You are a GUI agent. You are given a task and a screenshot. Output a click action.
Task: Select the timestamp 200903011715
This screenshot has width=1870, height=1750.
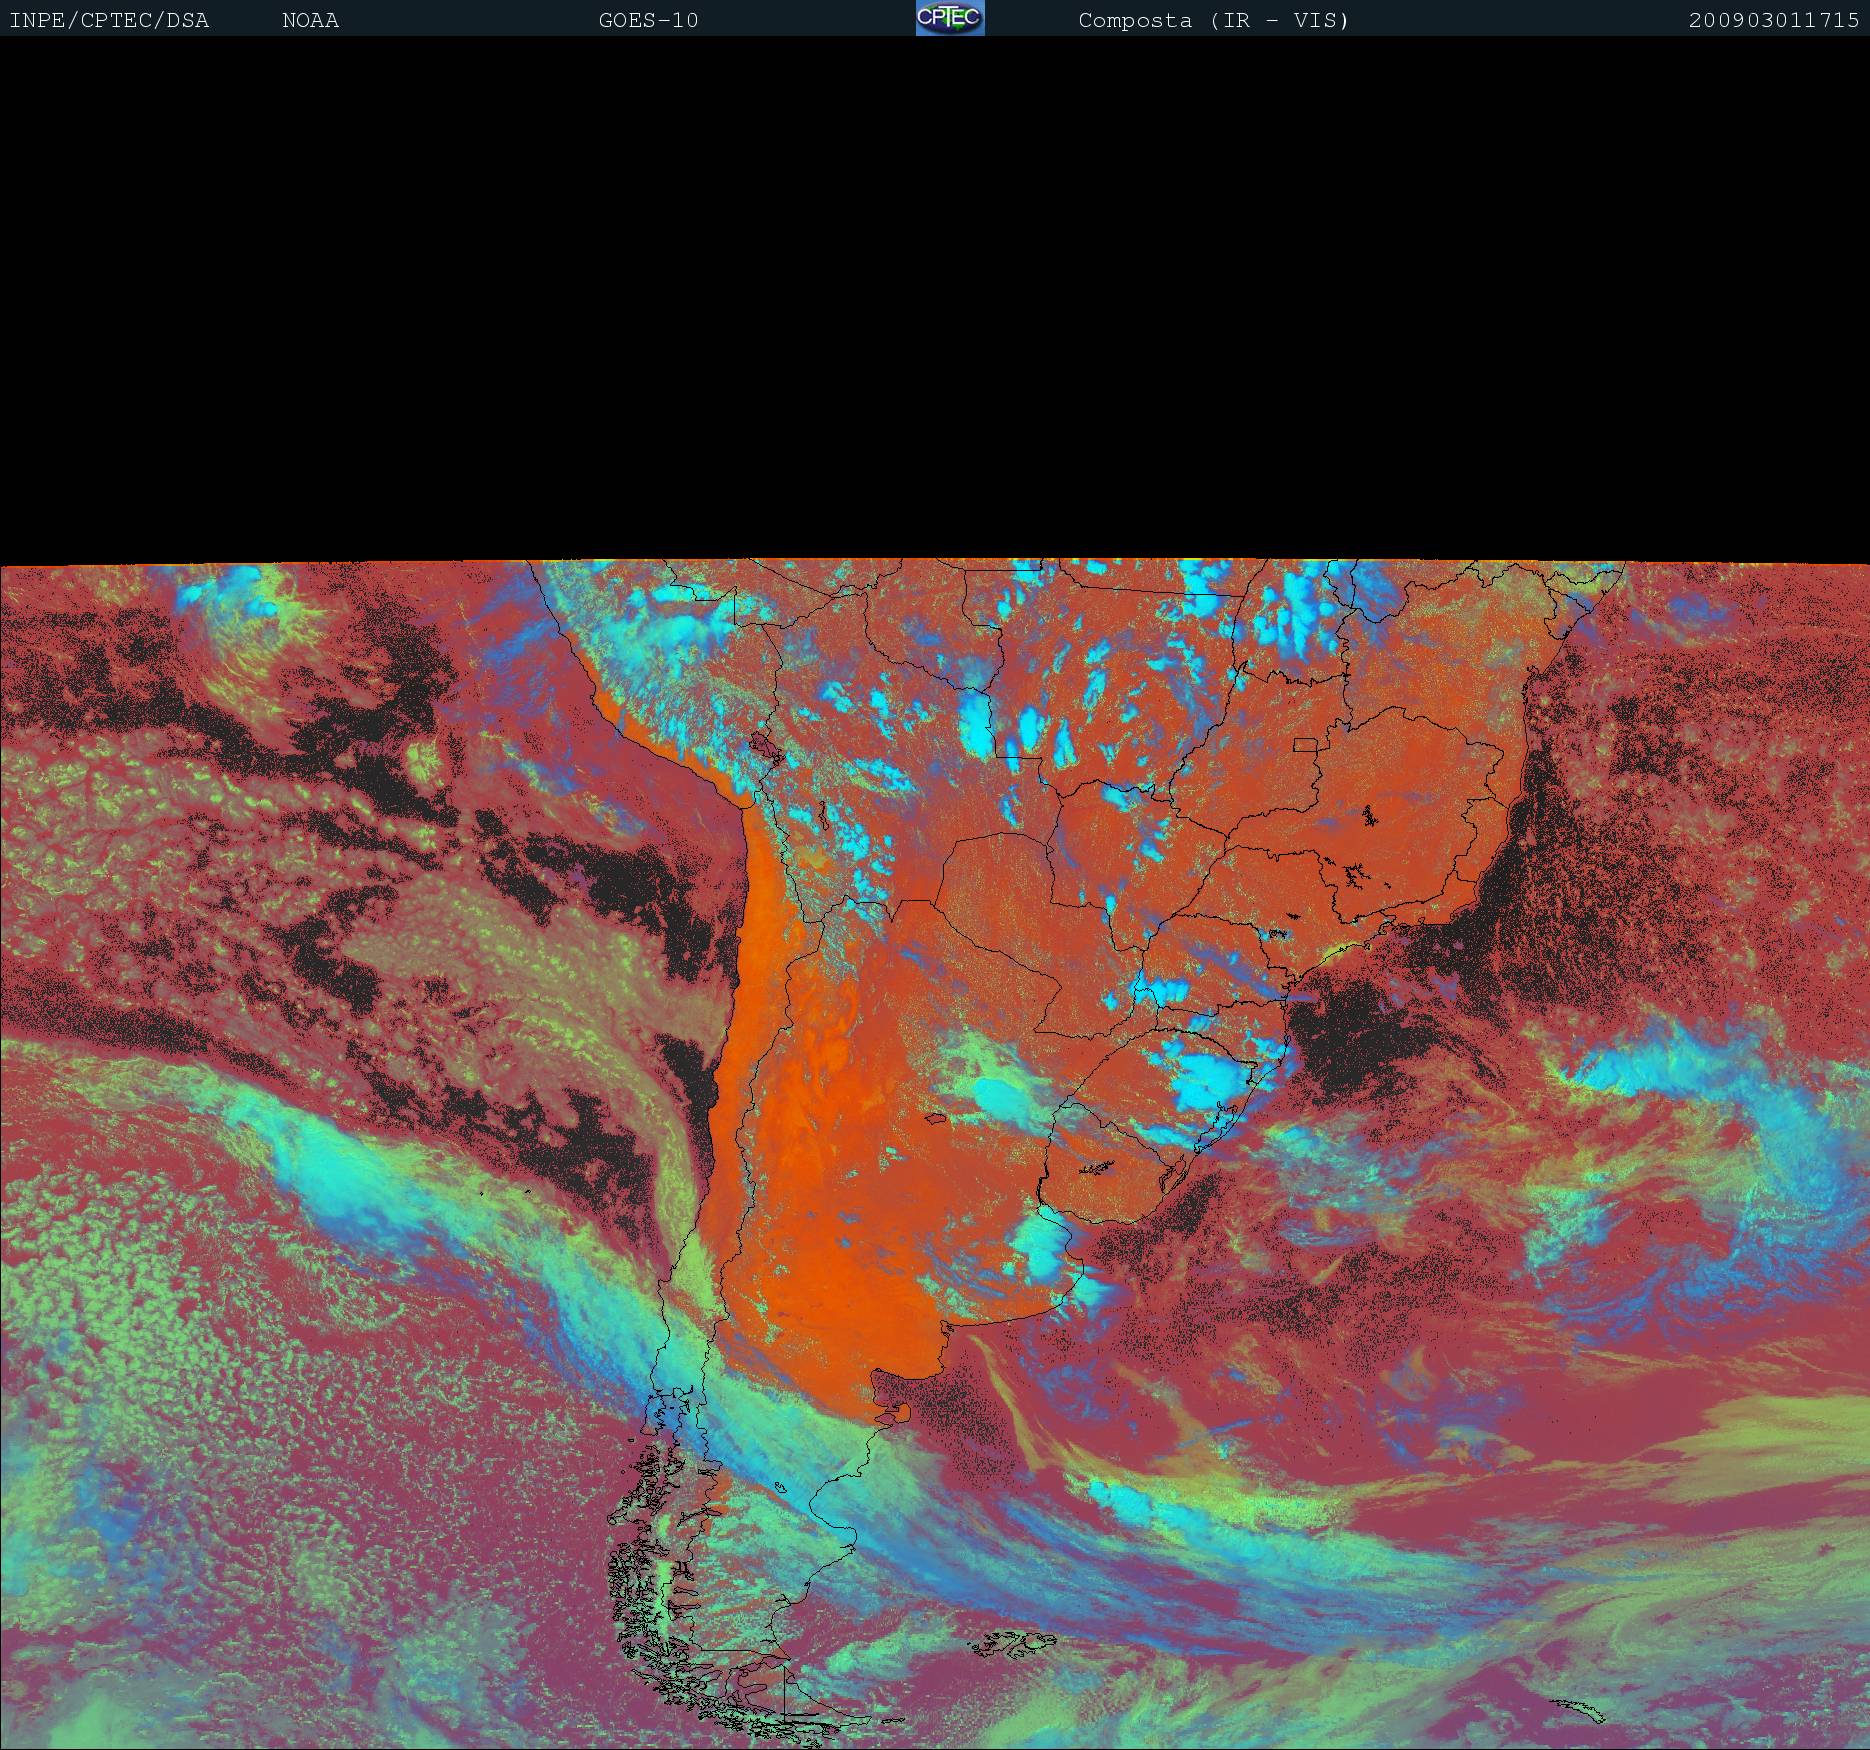[1774, 20]
